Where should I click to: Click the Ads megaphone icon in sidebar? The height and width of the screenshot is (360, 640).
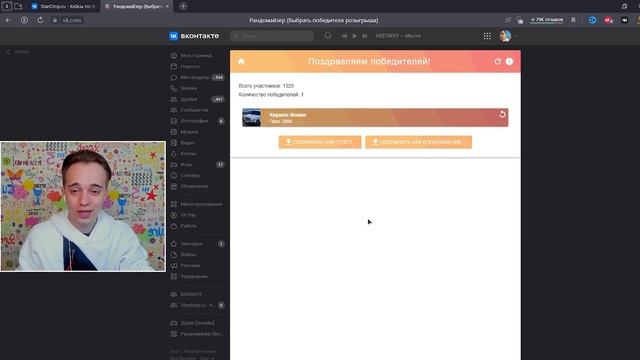[174, 265]
